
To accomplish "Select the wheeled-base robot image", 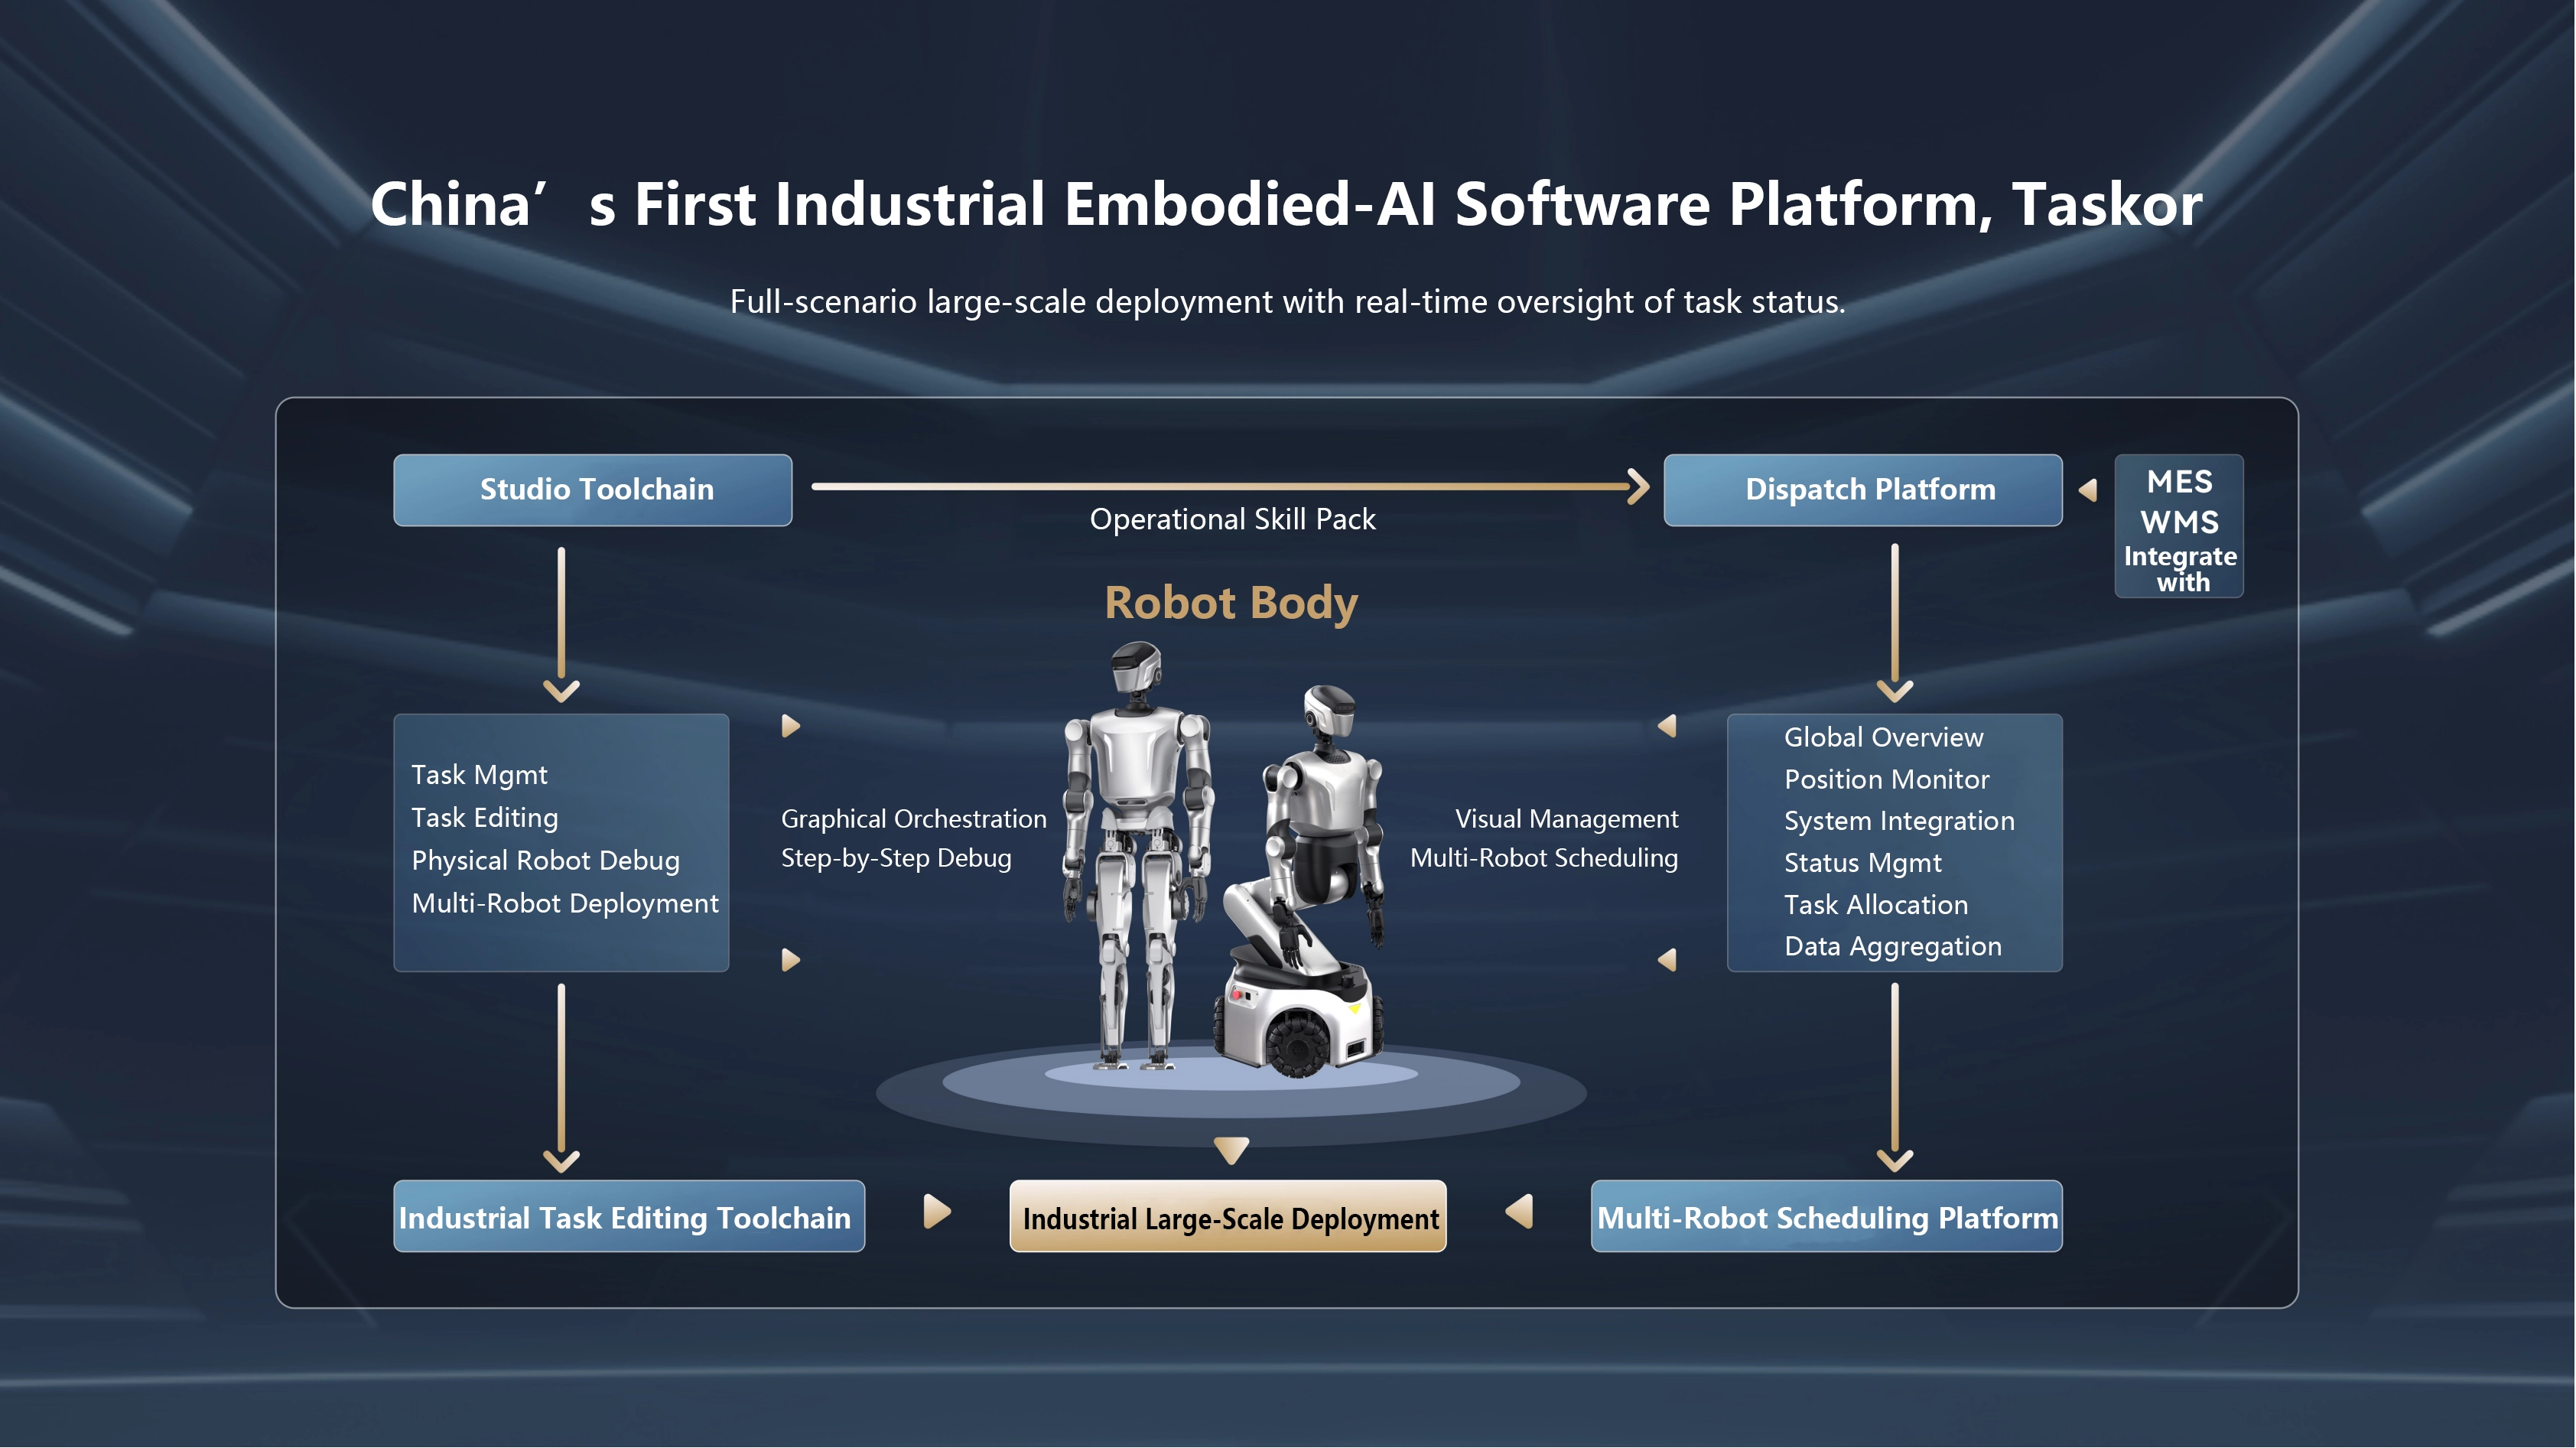I will pyautogui.click(x=1302, y=881).
